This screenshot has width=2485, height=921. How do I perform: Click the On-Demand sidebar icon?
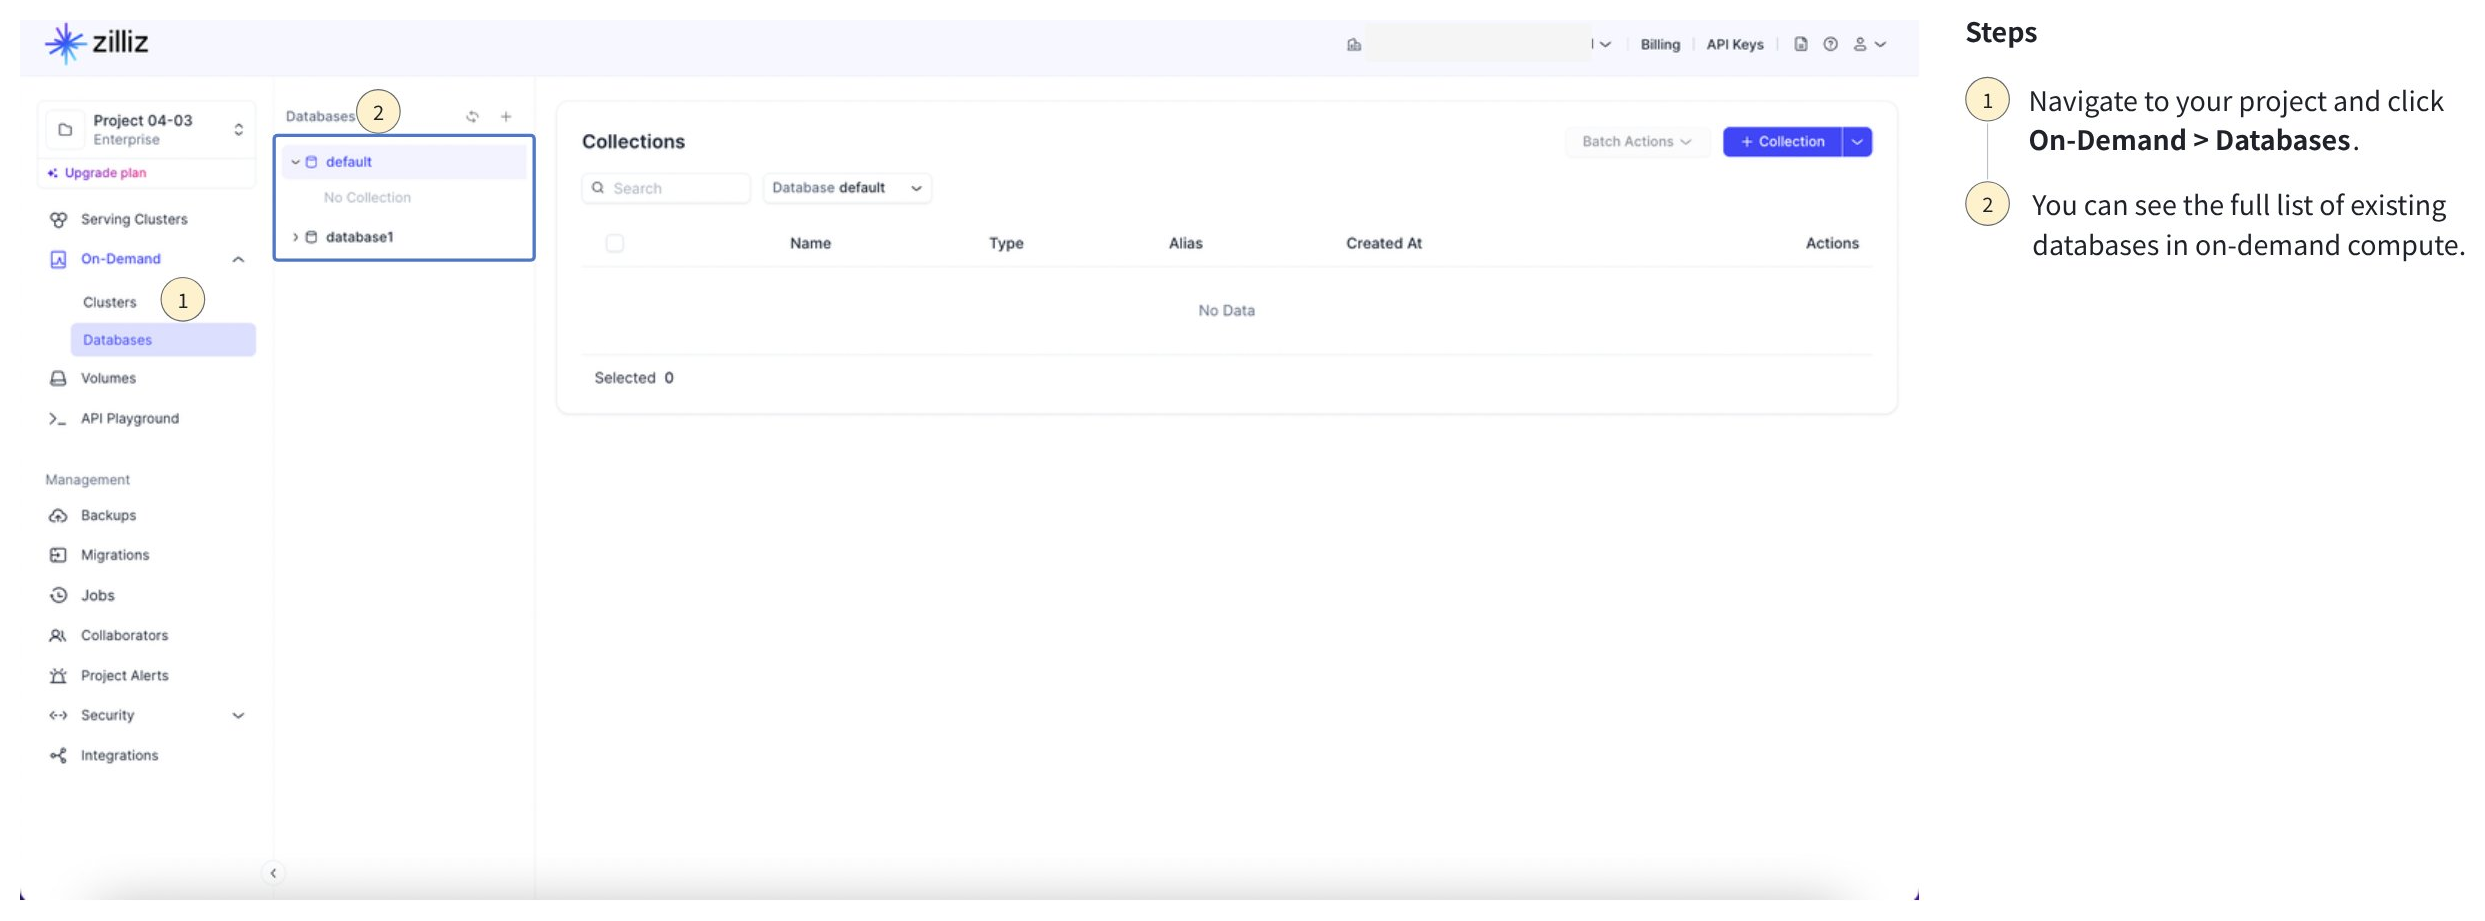tap(58, 260)
